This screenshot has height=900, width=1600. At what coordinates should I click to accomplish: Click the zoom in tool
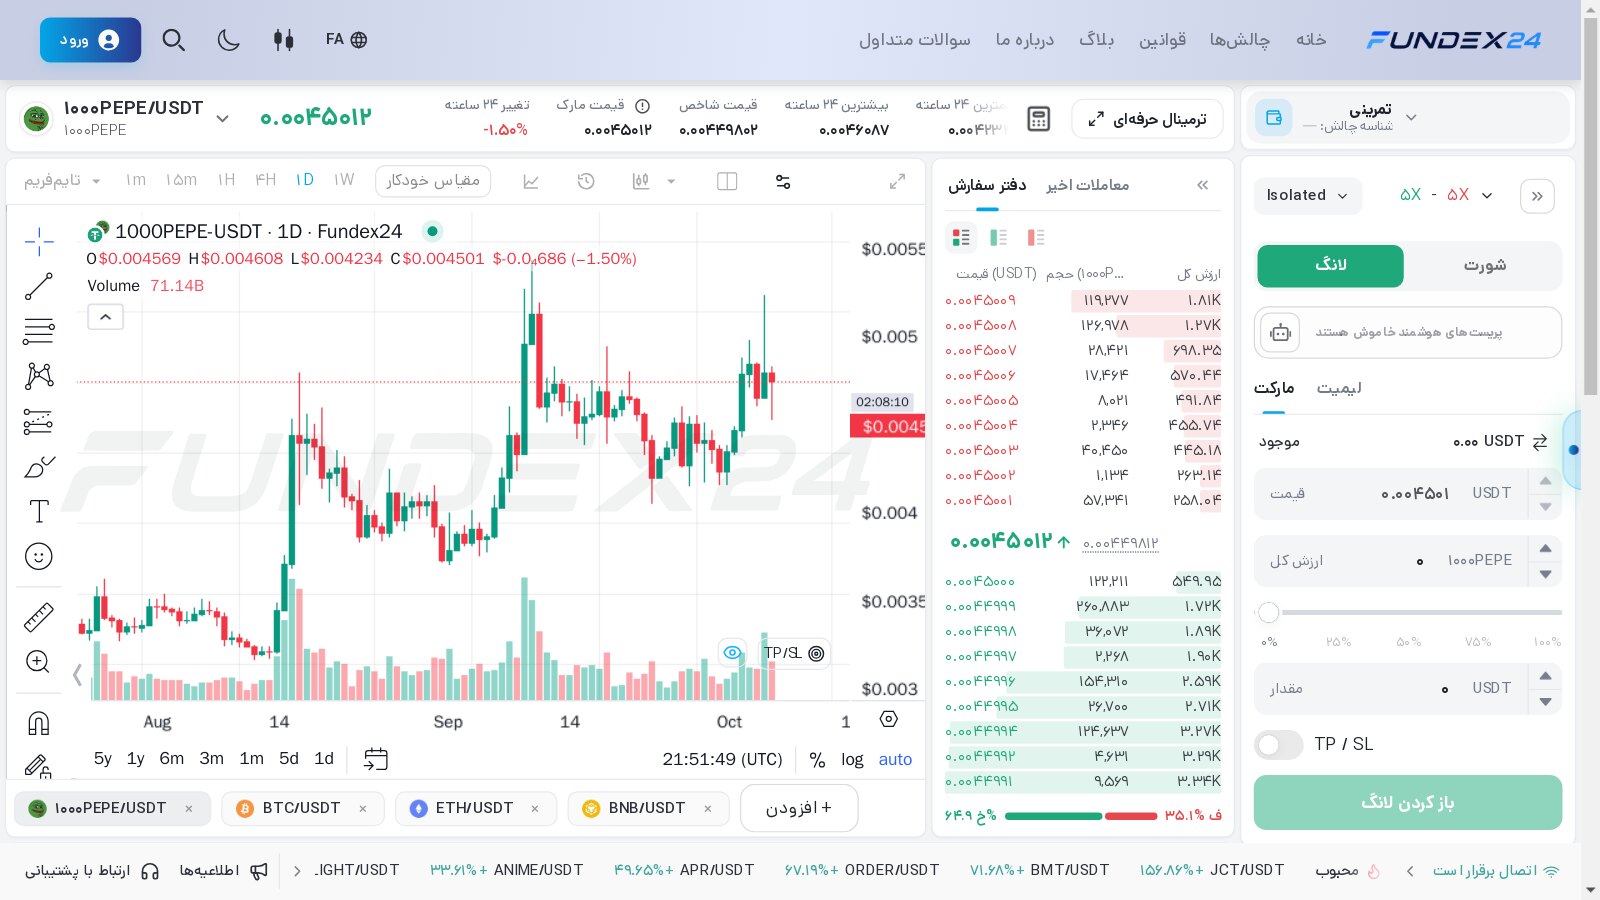(39, 661)
